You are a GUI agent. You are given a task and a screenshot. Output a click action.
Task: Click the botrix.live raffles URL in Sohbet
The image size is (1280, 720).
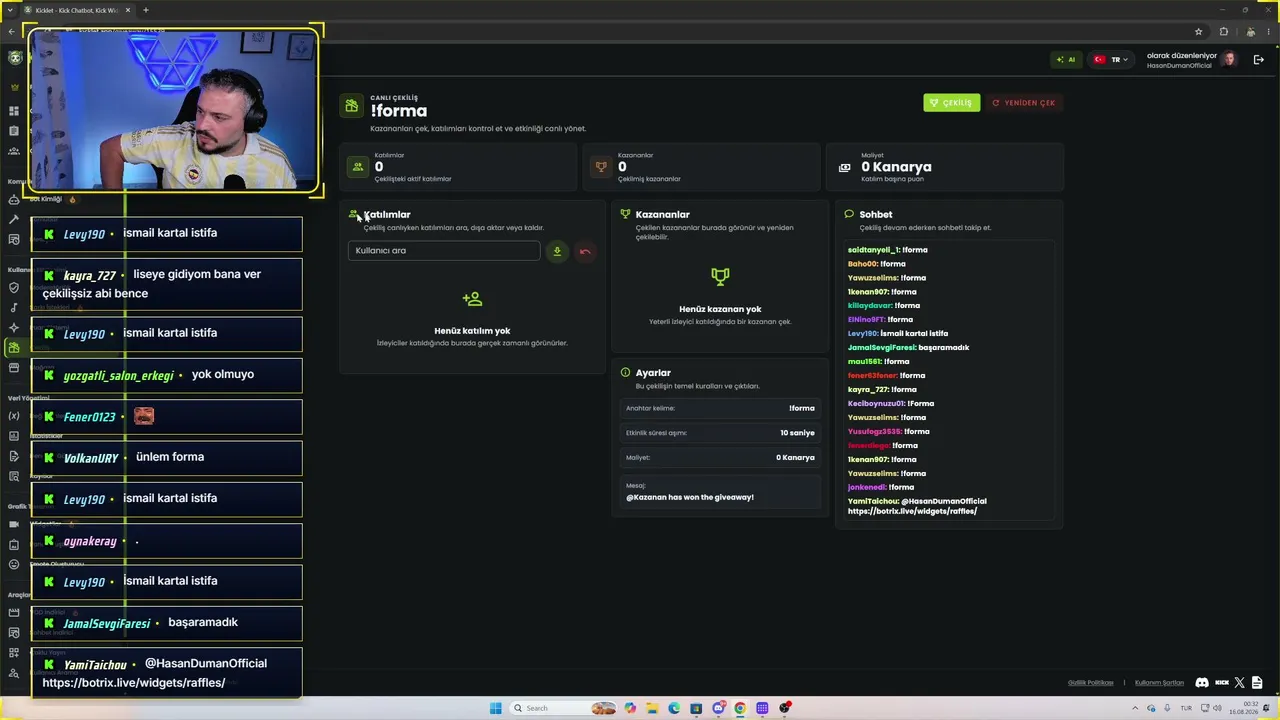912,511
